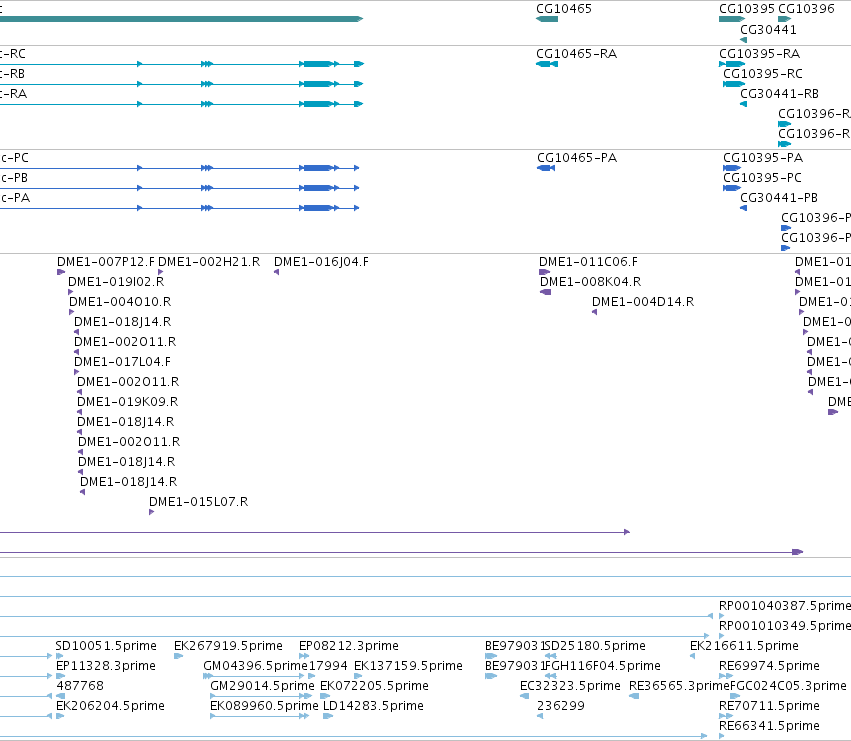Select transcript CG10395-RC

[763, 74]
